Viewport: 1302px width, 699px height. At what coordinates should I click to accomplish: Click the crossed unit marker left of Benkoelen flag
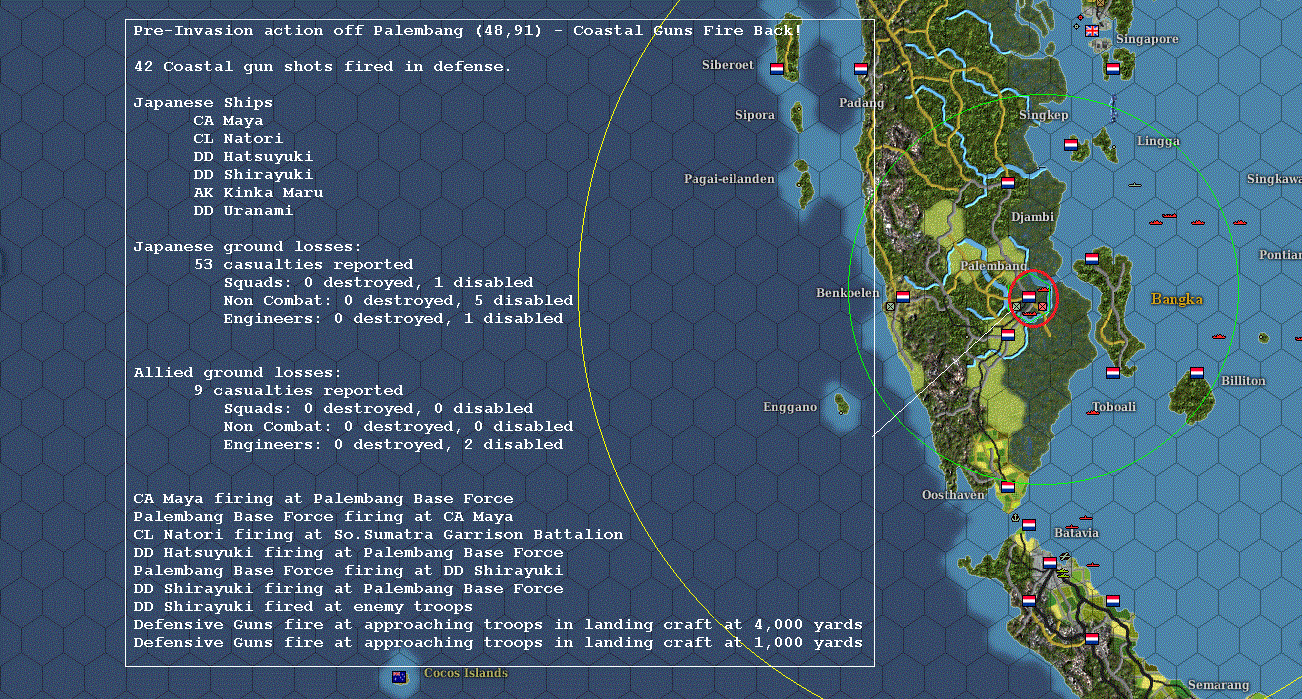890,307
